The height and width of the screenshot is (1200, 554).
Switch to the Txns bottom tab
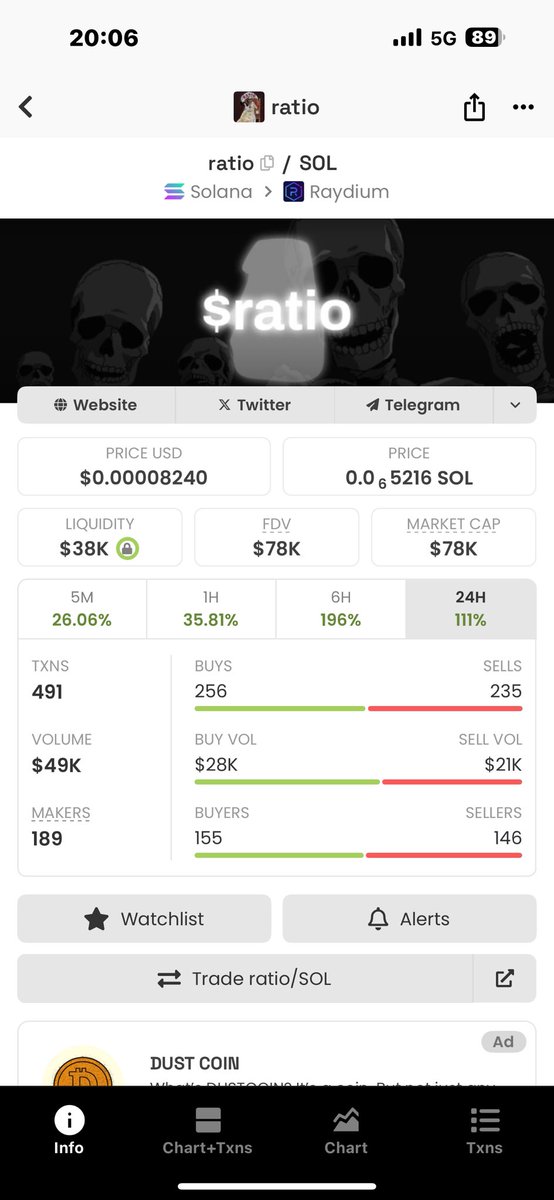pos(484,1131)
